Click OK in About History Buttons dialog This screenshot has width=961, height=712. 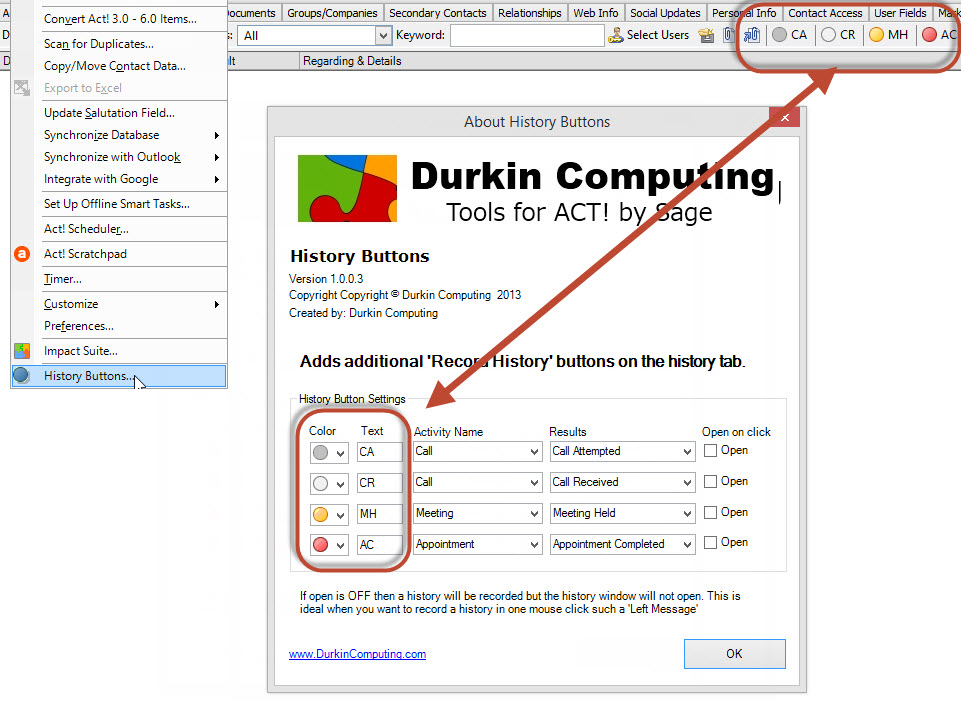tap(734, 654)
